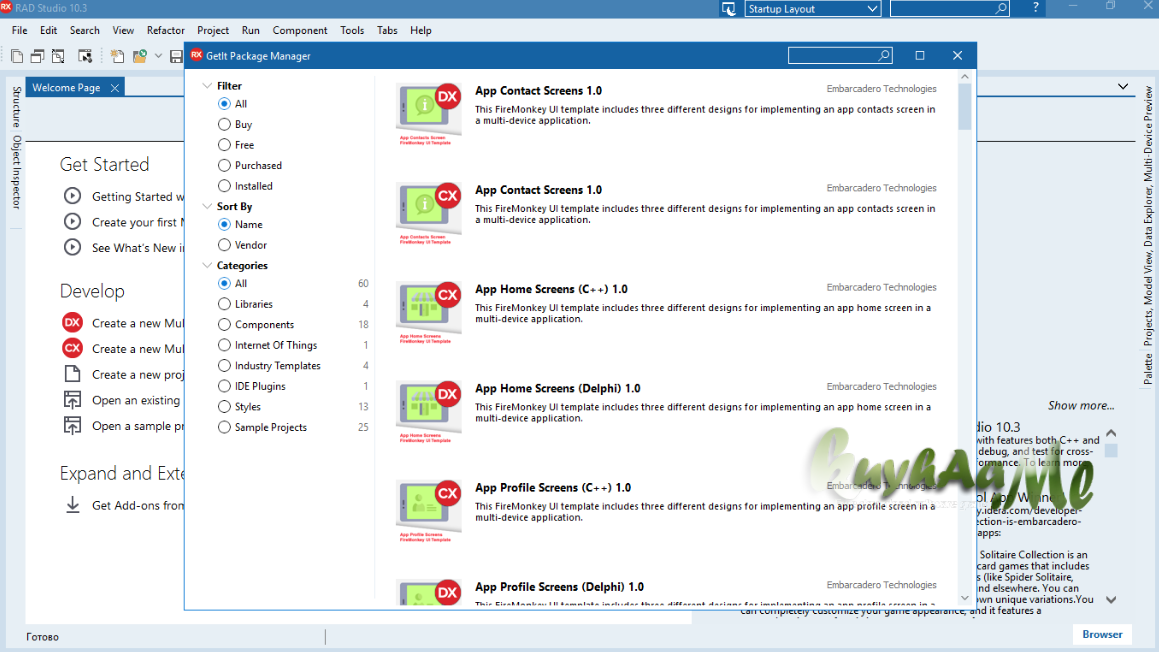The image size is (1159, 652).
Task: Open the Project menu
Action: pos(213,30)
